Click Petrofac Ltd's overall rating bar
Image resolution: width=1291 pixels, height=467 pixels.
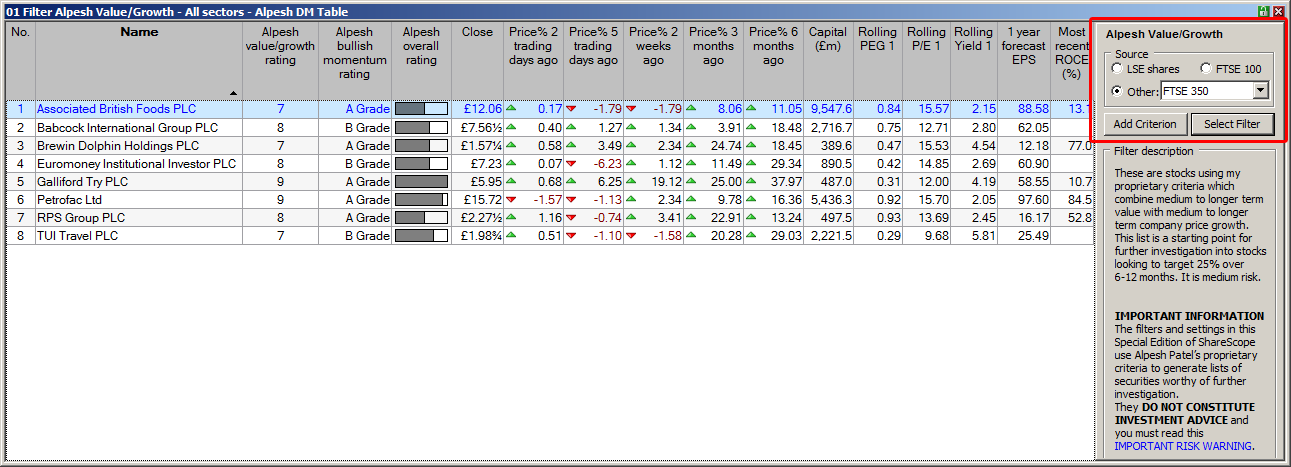click(x=421, y=199)
